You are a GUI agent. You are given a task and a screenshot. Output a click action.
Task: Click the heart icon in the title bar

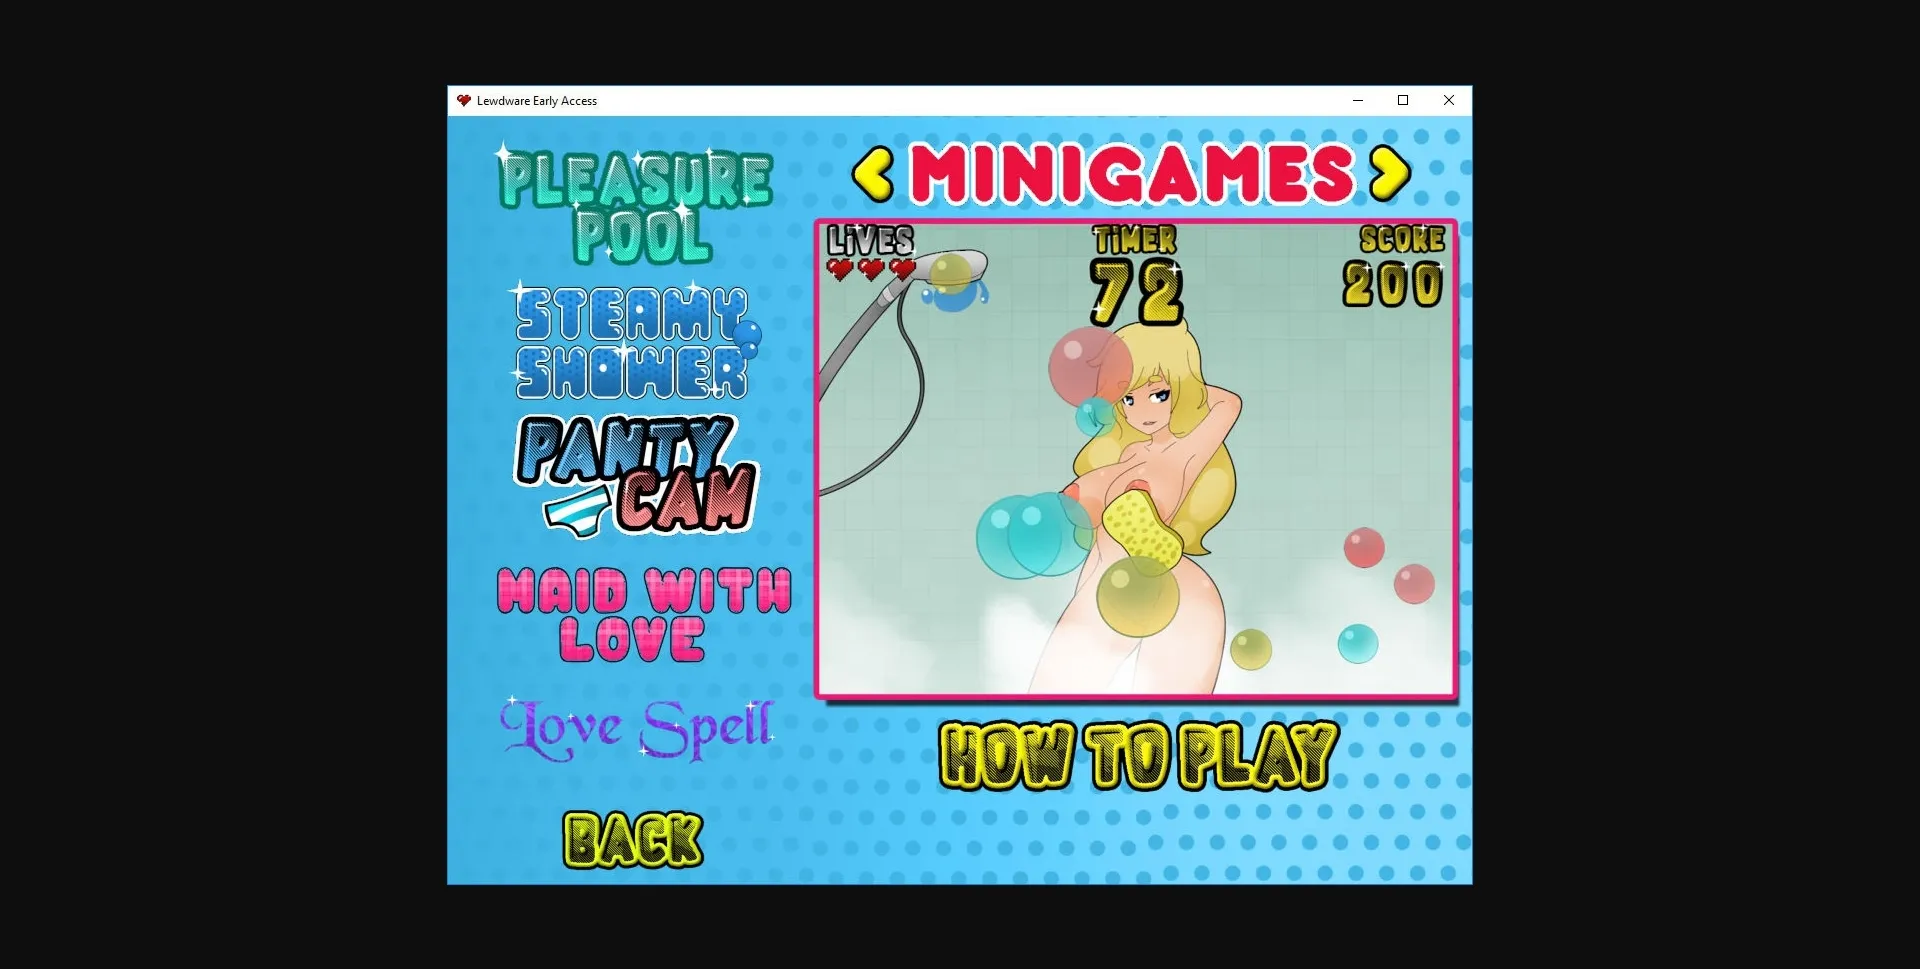click(x=463, y=100)
